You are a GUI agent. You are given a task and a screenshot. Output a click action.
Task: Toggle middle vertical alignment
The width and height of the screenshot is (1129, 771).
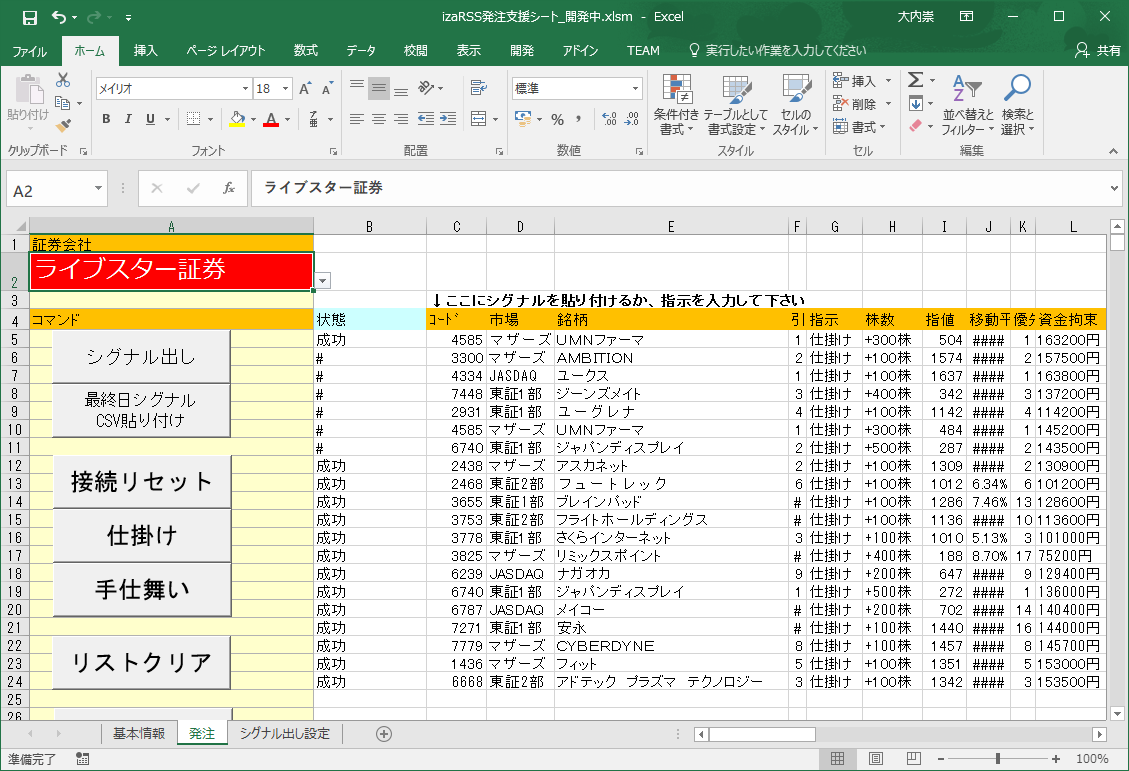click(x=379, y=88)
